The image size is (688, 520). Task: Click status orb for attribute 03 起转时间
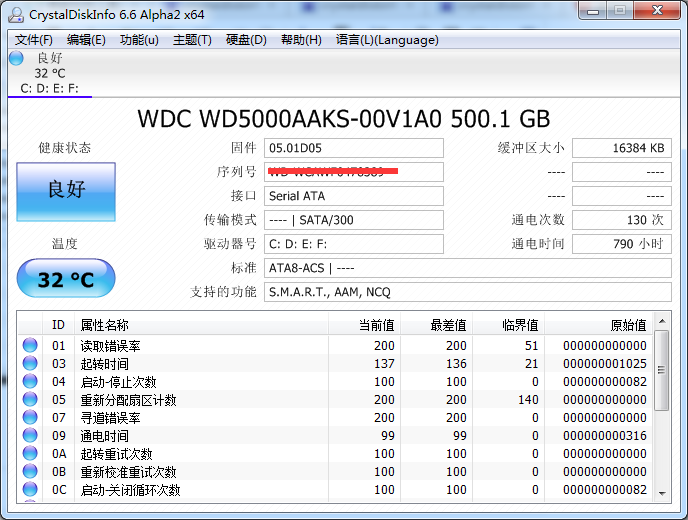[x=30, y=363]
